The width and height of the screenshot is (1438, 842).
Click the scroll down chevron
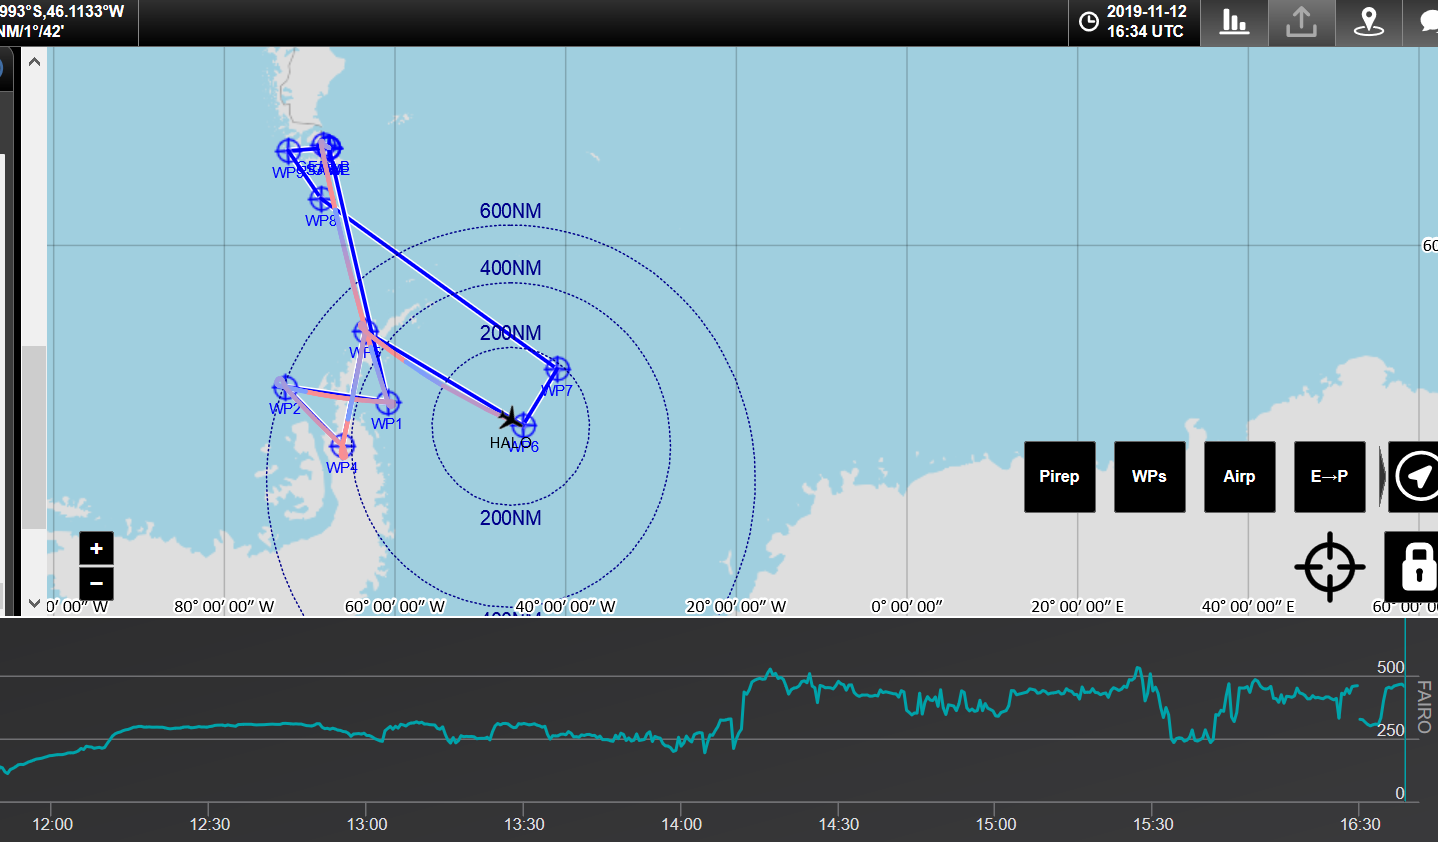click(34, 603)
